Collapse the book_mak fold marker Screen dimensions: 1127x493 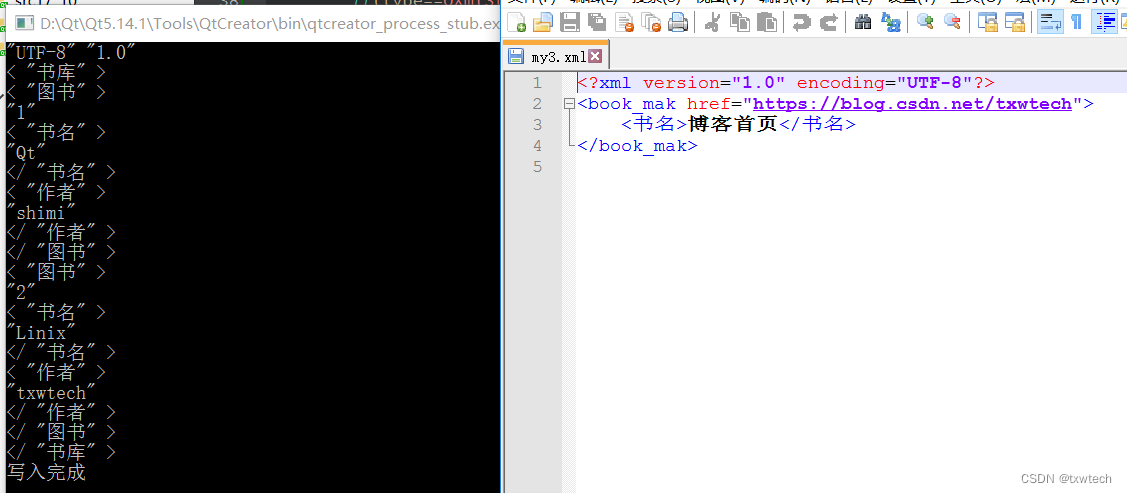pyautogui.click(x=569, y=104)
